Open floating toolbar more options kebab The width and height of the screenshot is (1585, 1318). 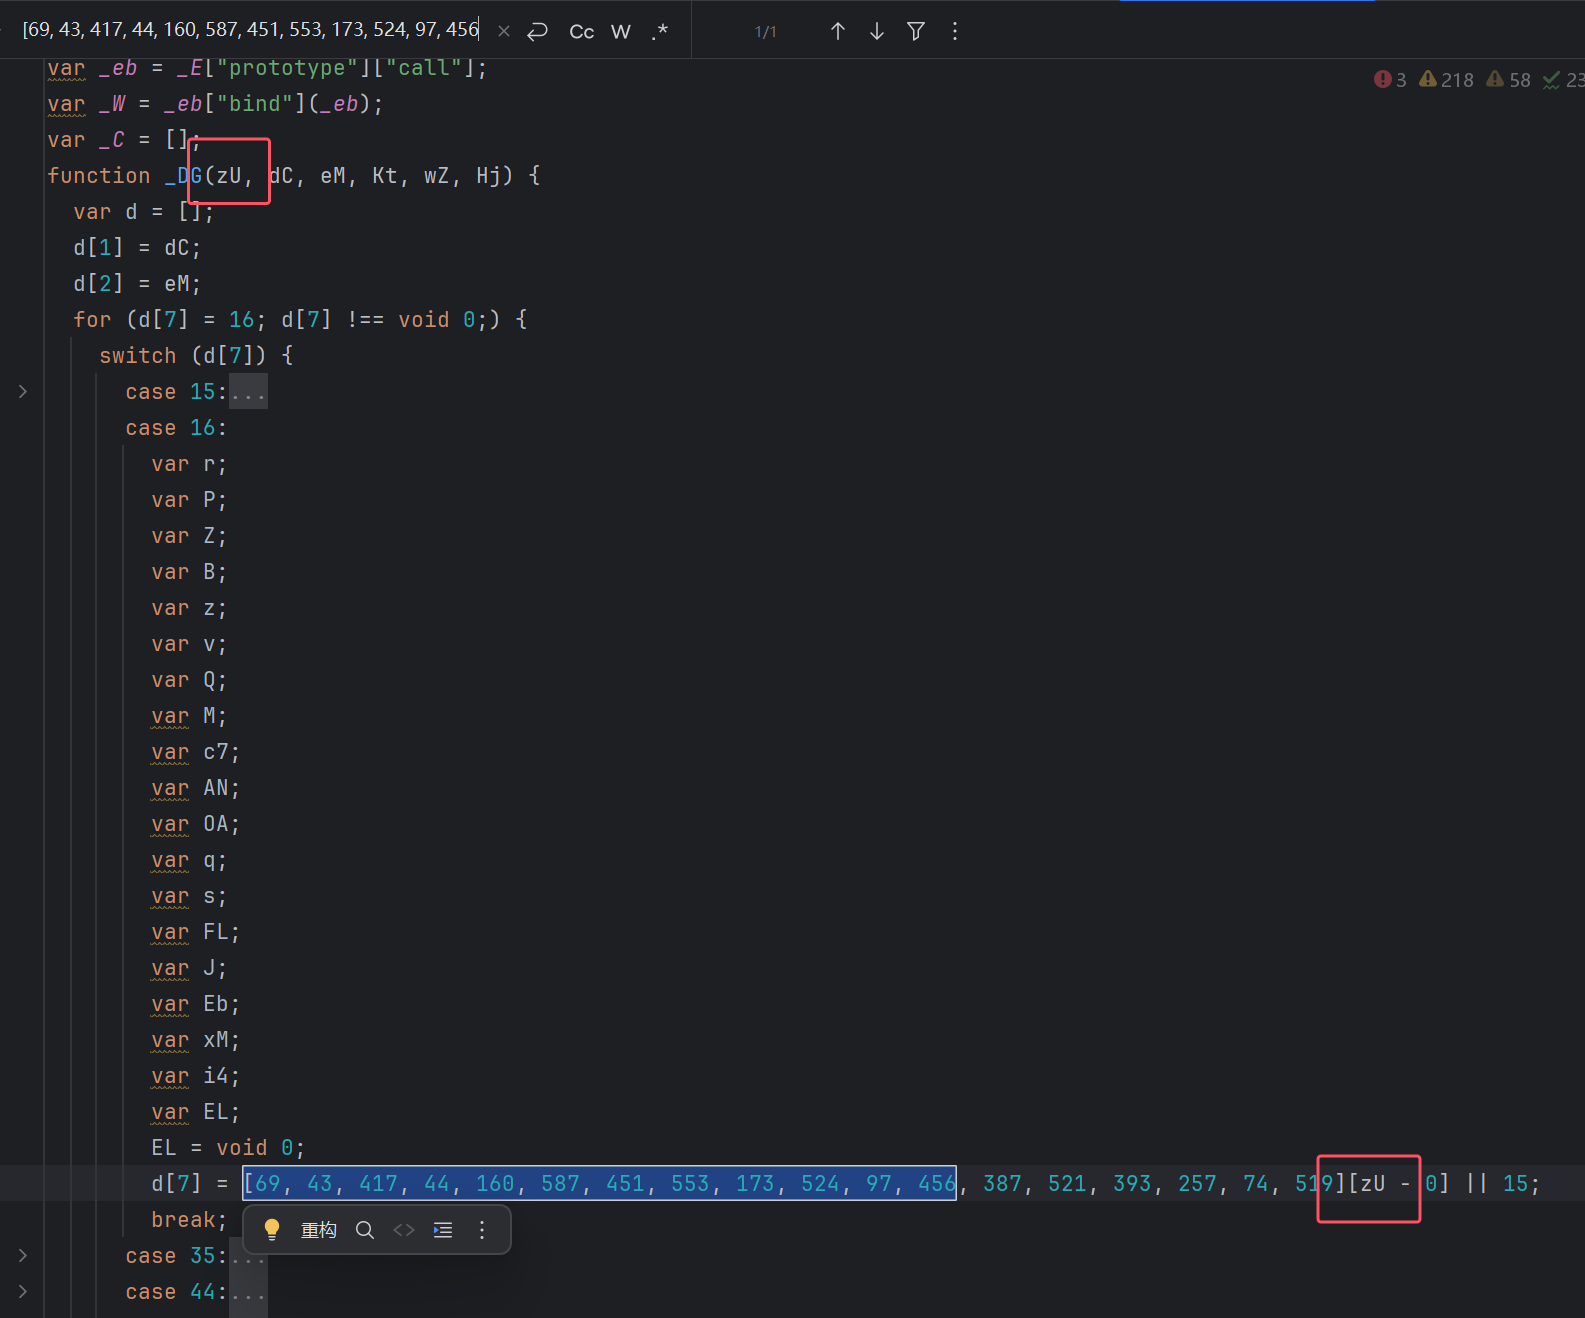coord(482,1230)
